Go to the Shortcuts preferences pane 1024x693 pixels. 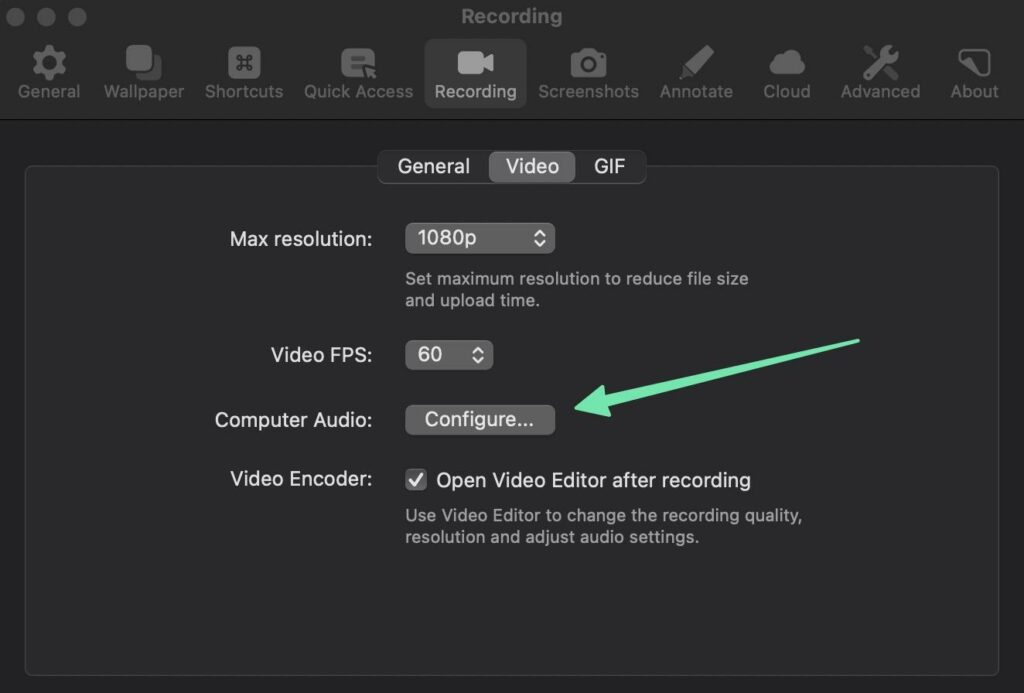pos(244,65)
